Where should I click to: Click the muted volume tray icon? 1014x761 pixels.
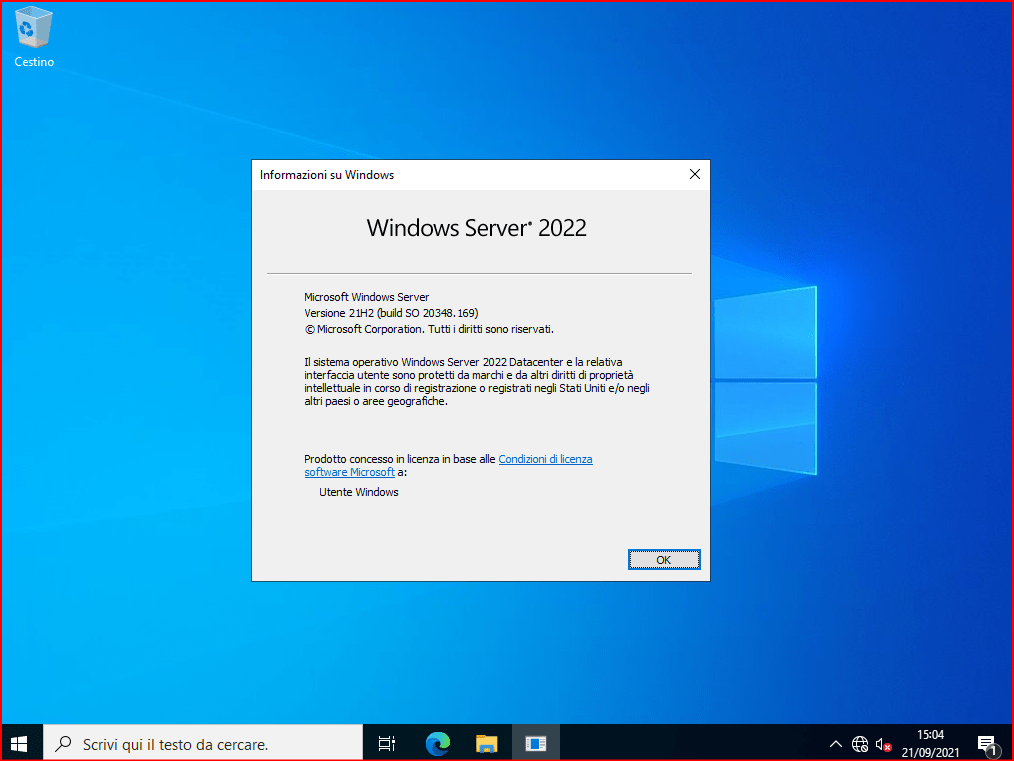point(883,744)
